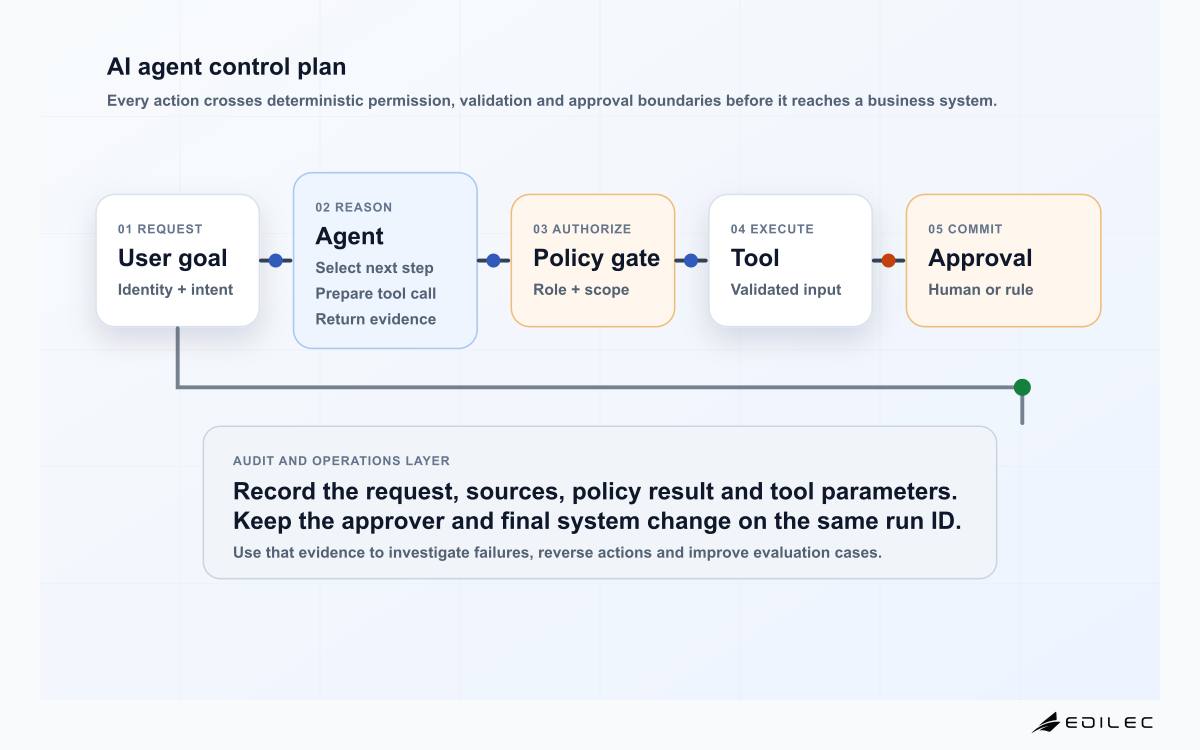Click the "Select next step" line
1200x750 pixels.
click(x=374, y=268)
